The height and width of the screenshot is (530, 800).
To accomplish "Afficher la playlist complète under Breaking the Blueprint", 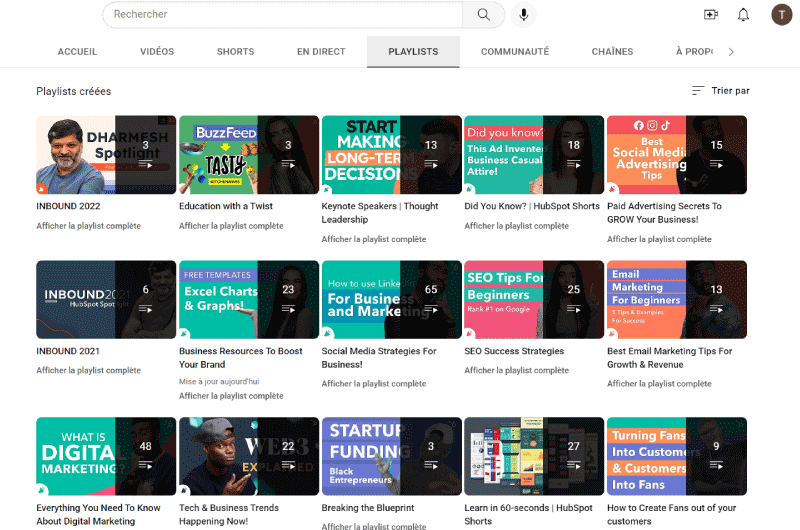I will coord(373,526).
